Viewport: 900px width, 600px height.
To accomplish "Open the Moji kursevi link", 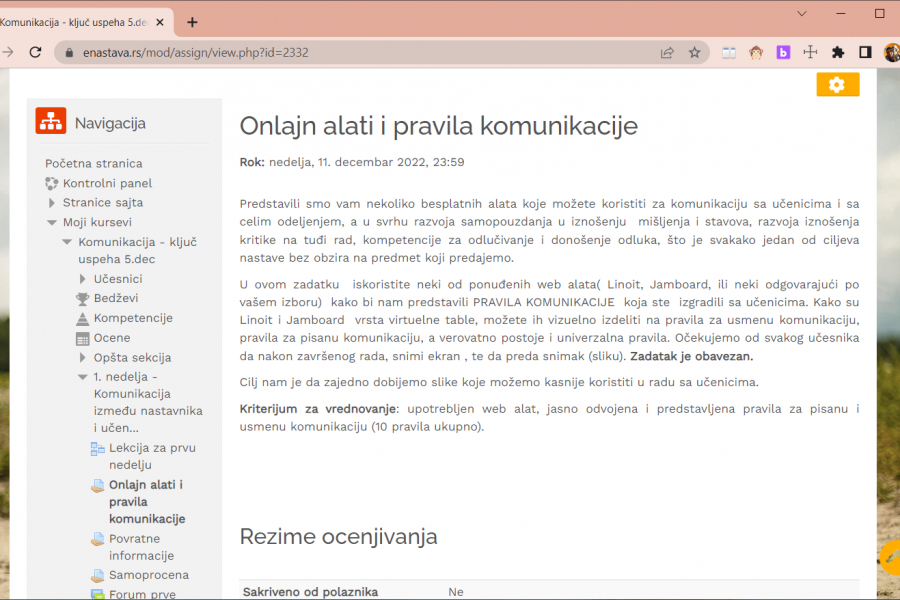I will 97,222.
